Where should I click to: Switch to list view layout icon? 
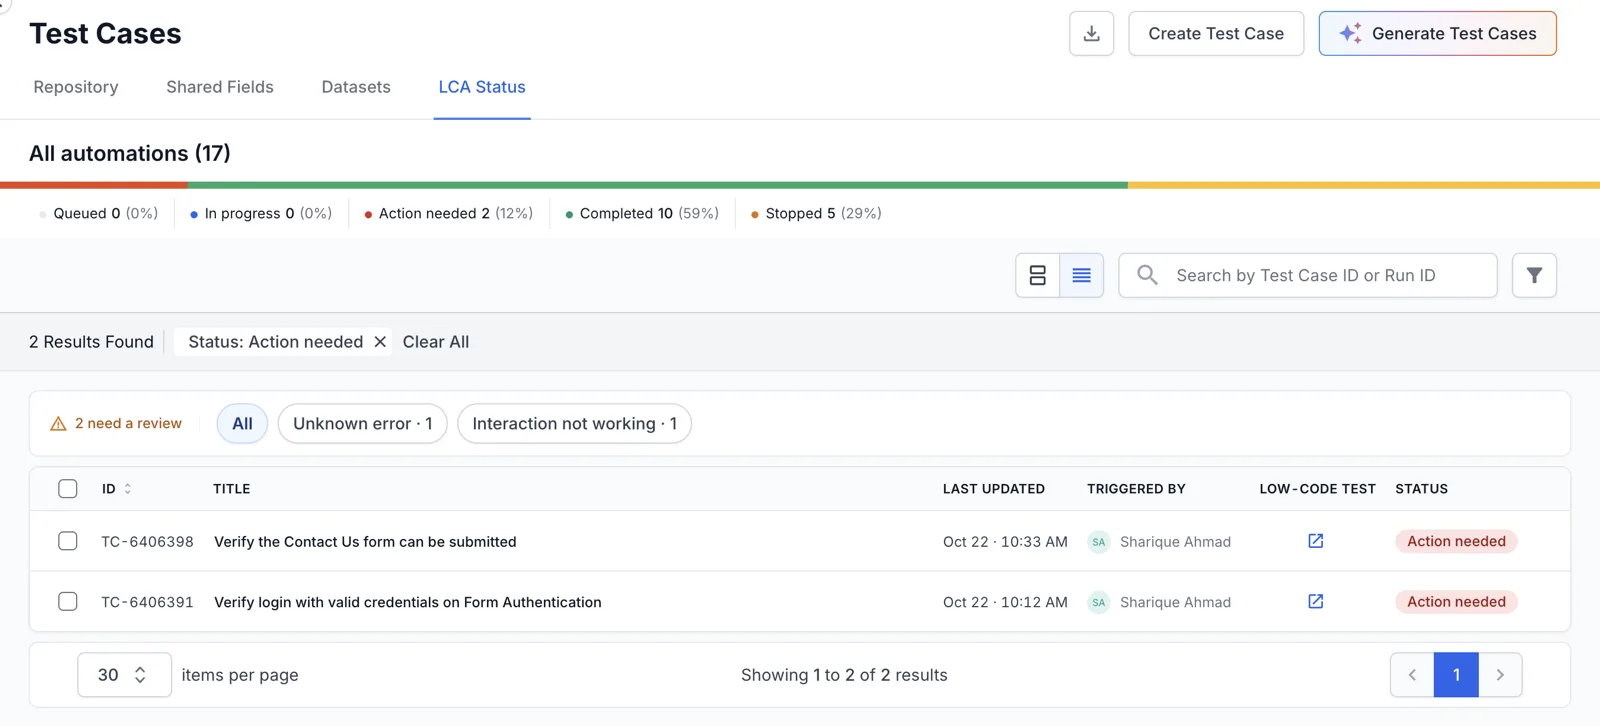click(x=1081, y=275)
